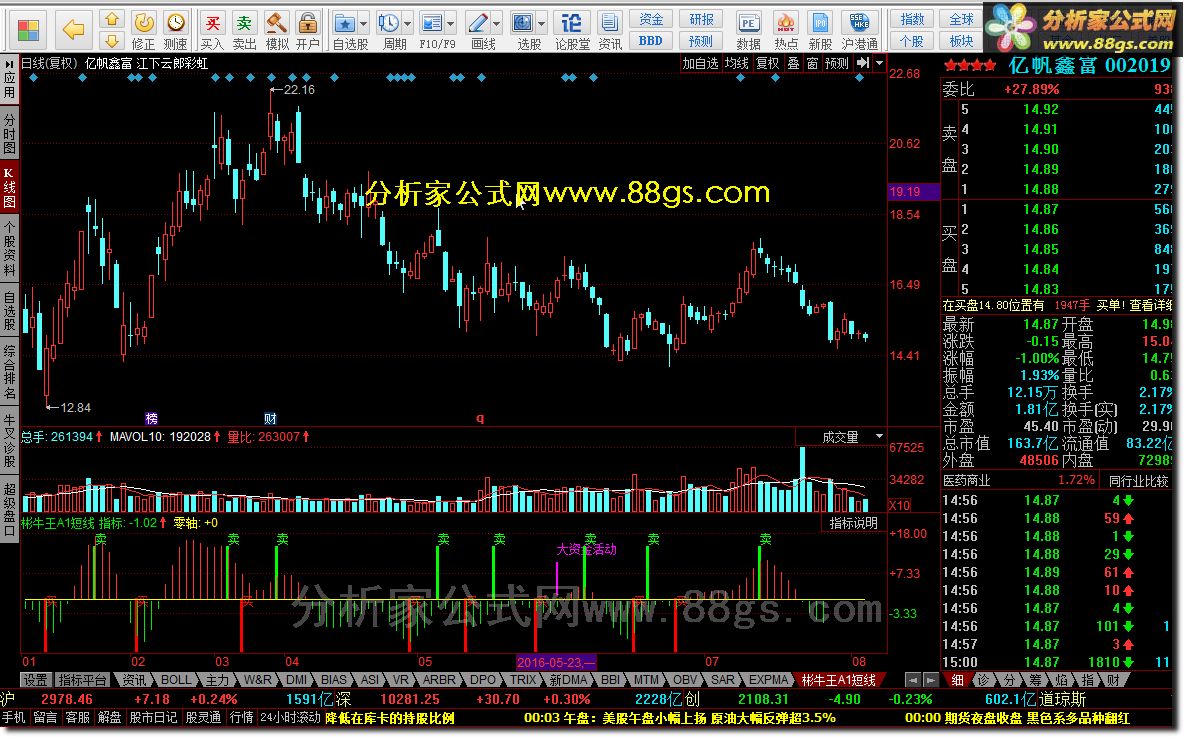Image resolution: width=1185 pixels, height=737 pixels.
Task: Click the colorful home grid icon
Action: 28,30
